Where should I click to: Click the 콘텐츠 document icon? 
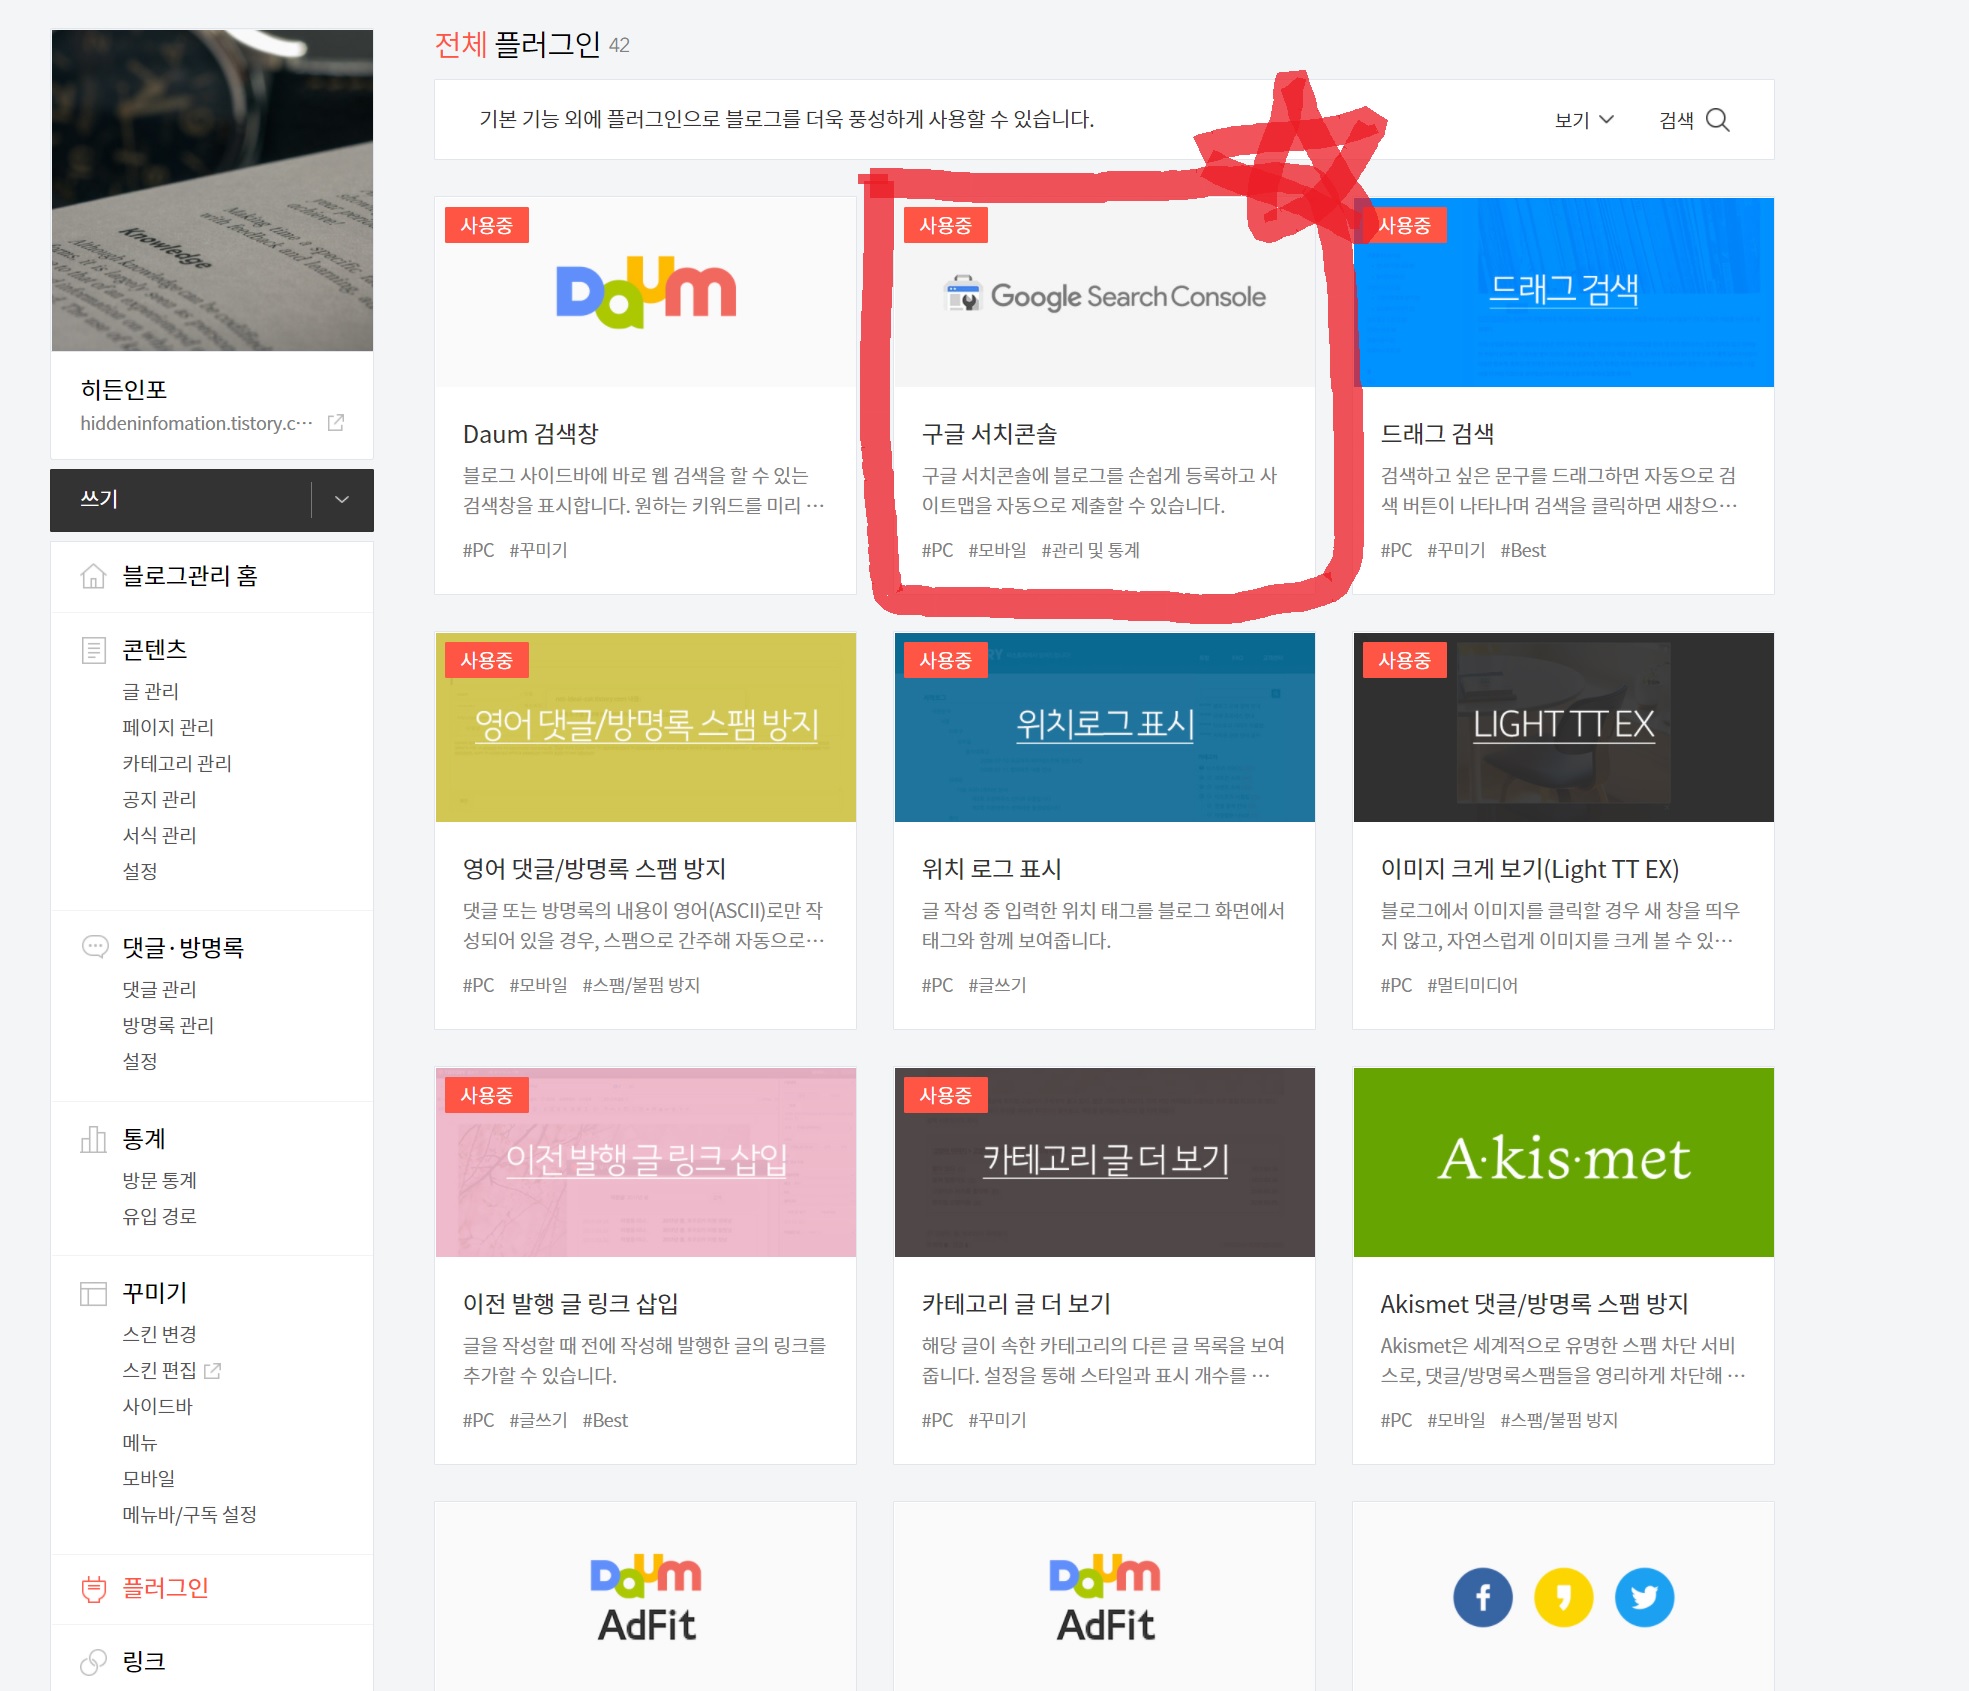(93, 650)
